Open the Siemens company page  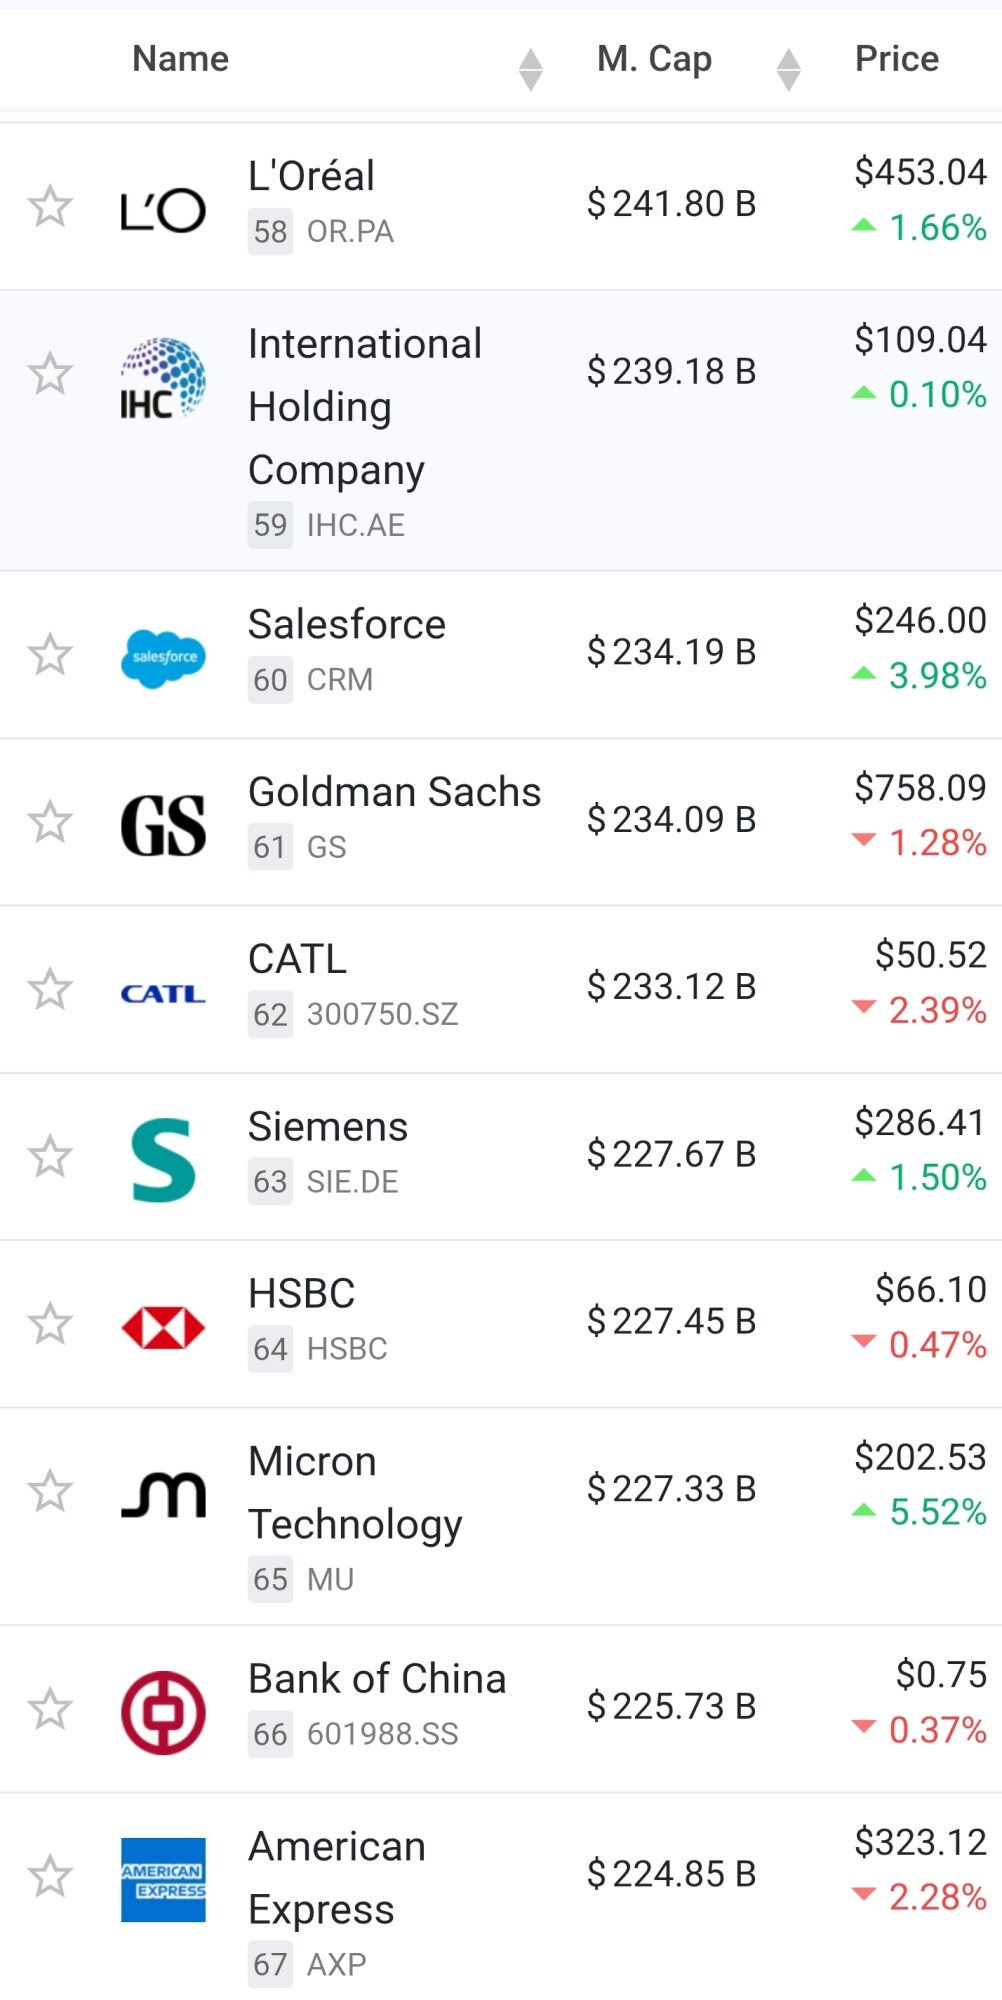(328, 1127)
